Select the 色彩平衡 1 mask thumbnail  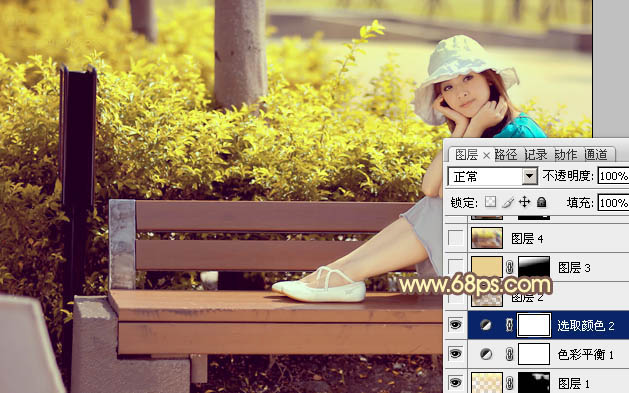534,354
